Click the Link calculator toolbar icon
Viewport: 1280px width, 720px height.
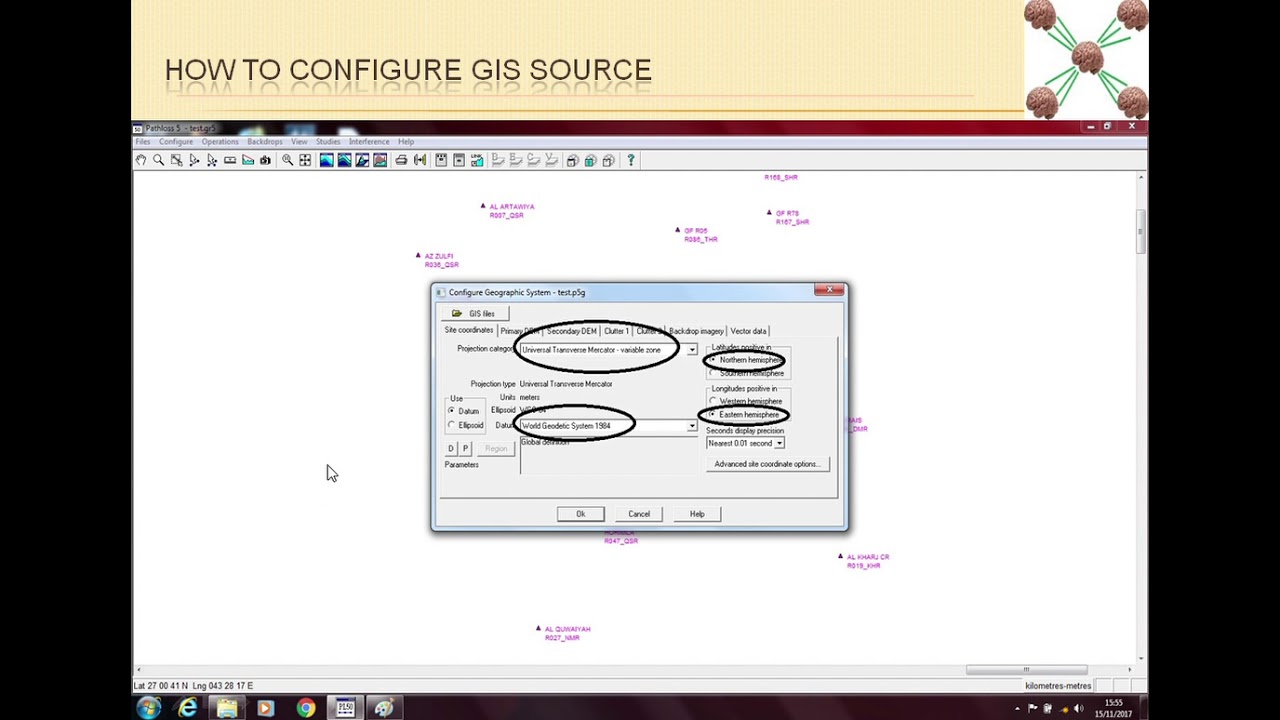point(477,160)
